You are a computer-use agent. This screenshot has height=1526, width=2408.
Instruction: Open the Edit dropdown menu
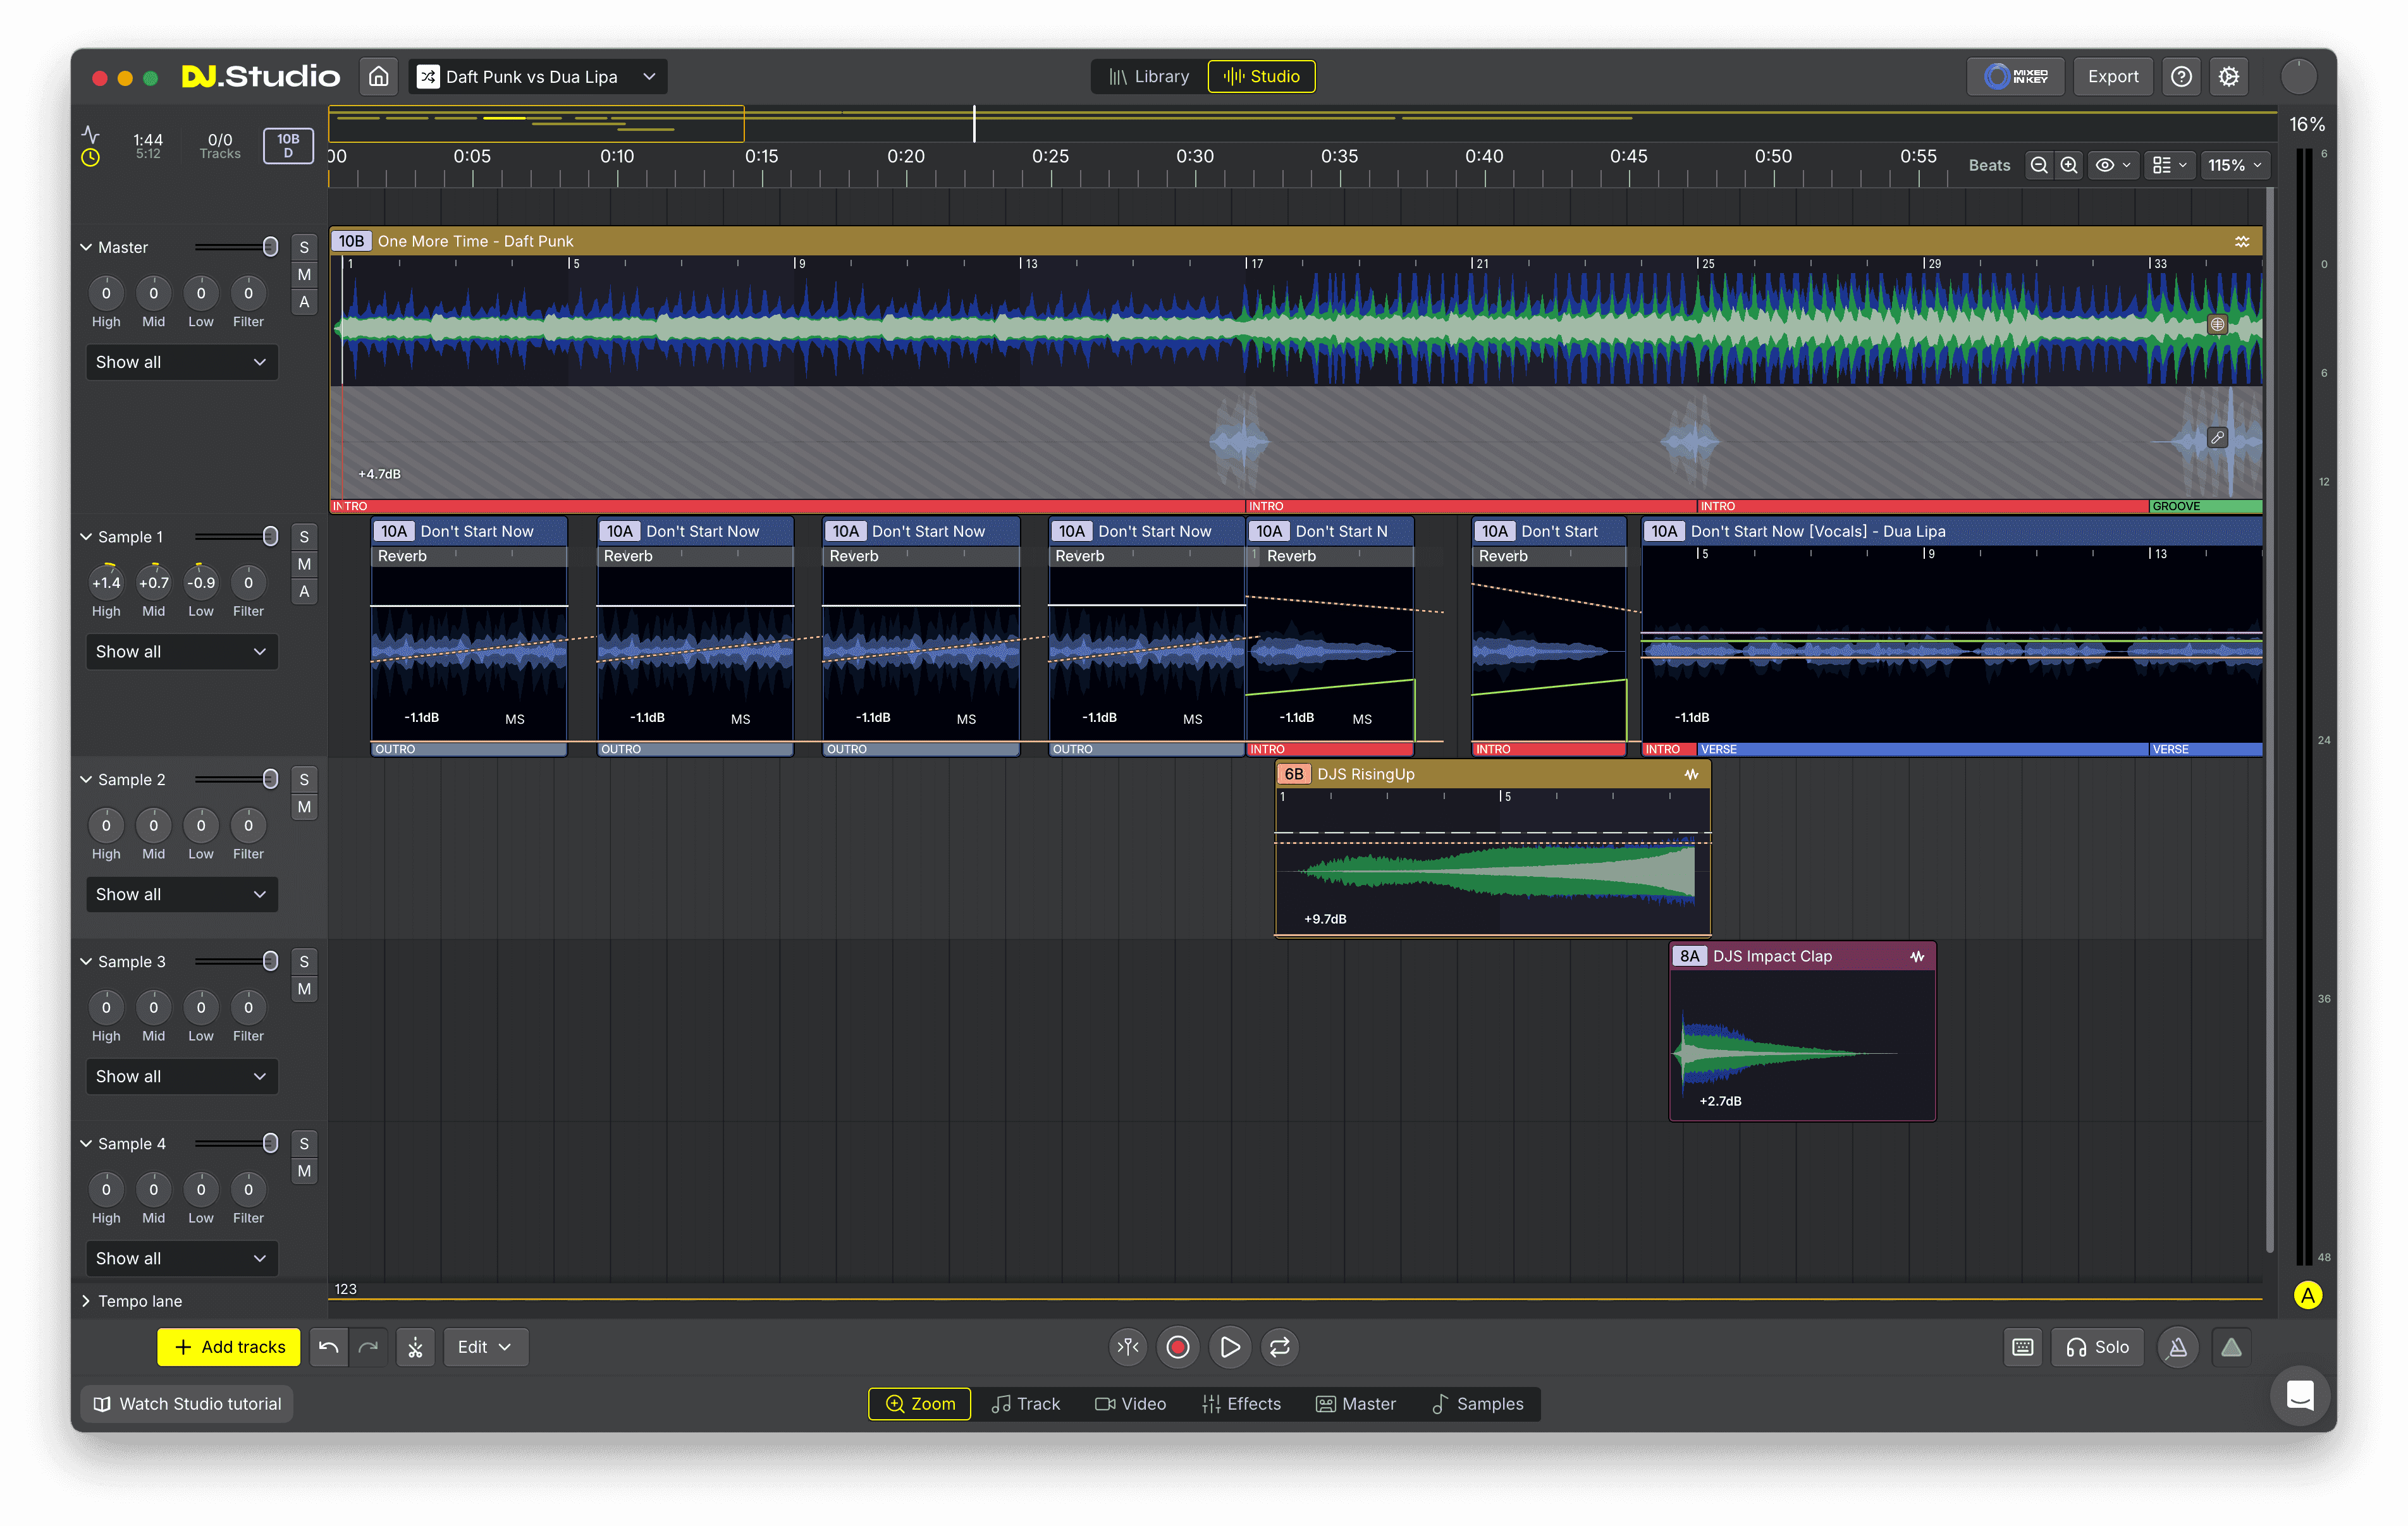485,1347
